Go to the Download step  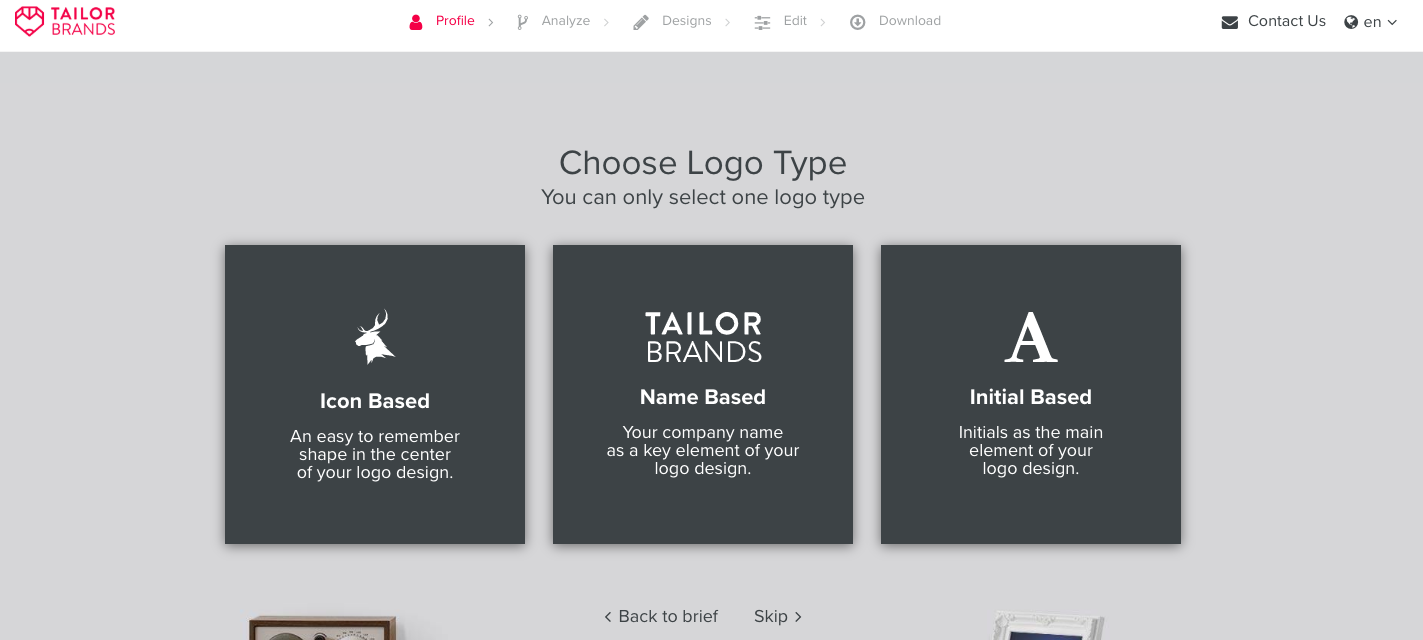910,21
